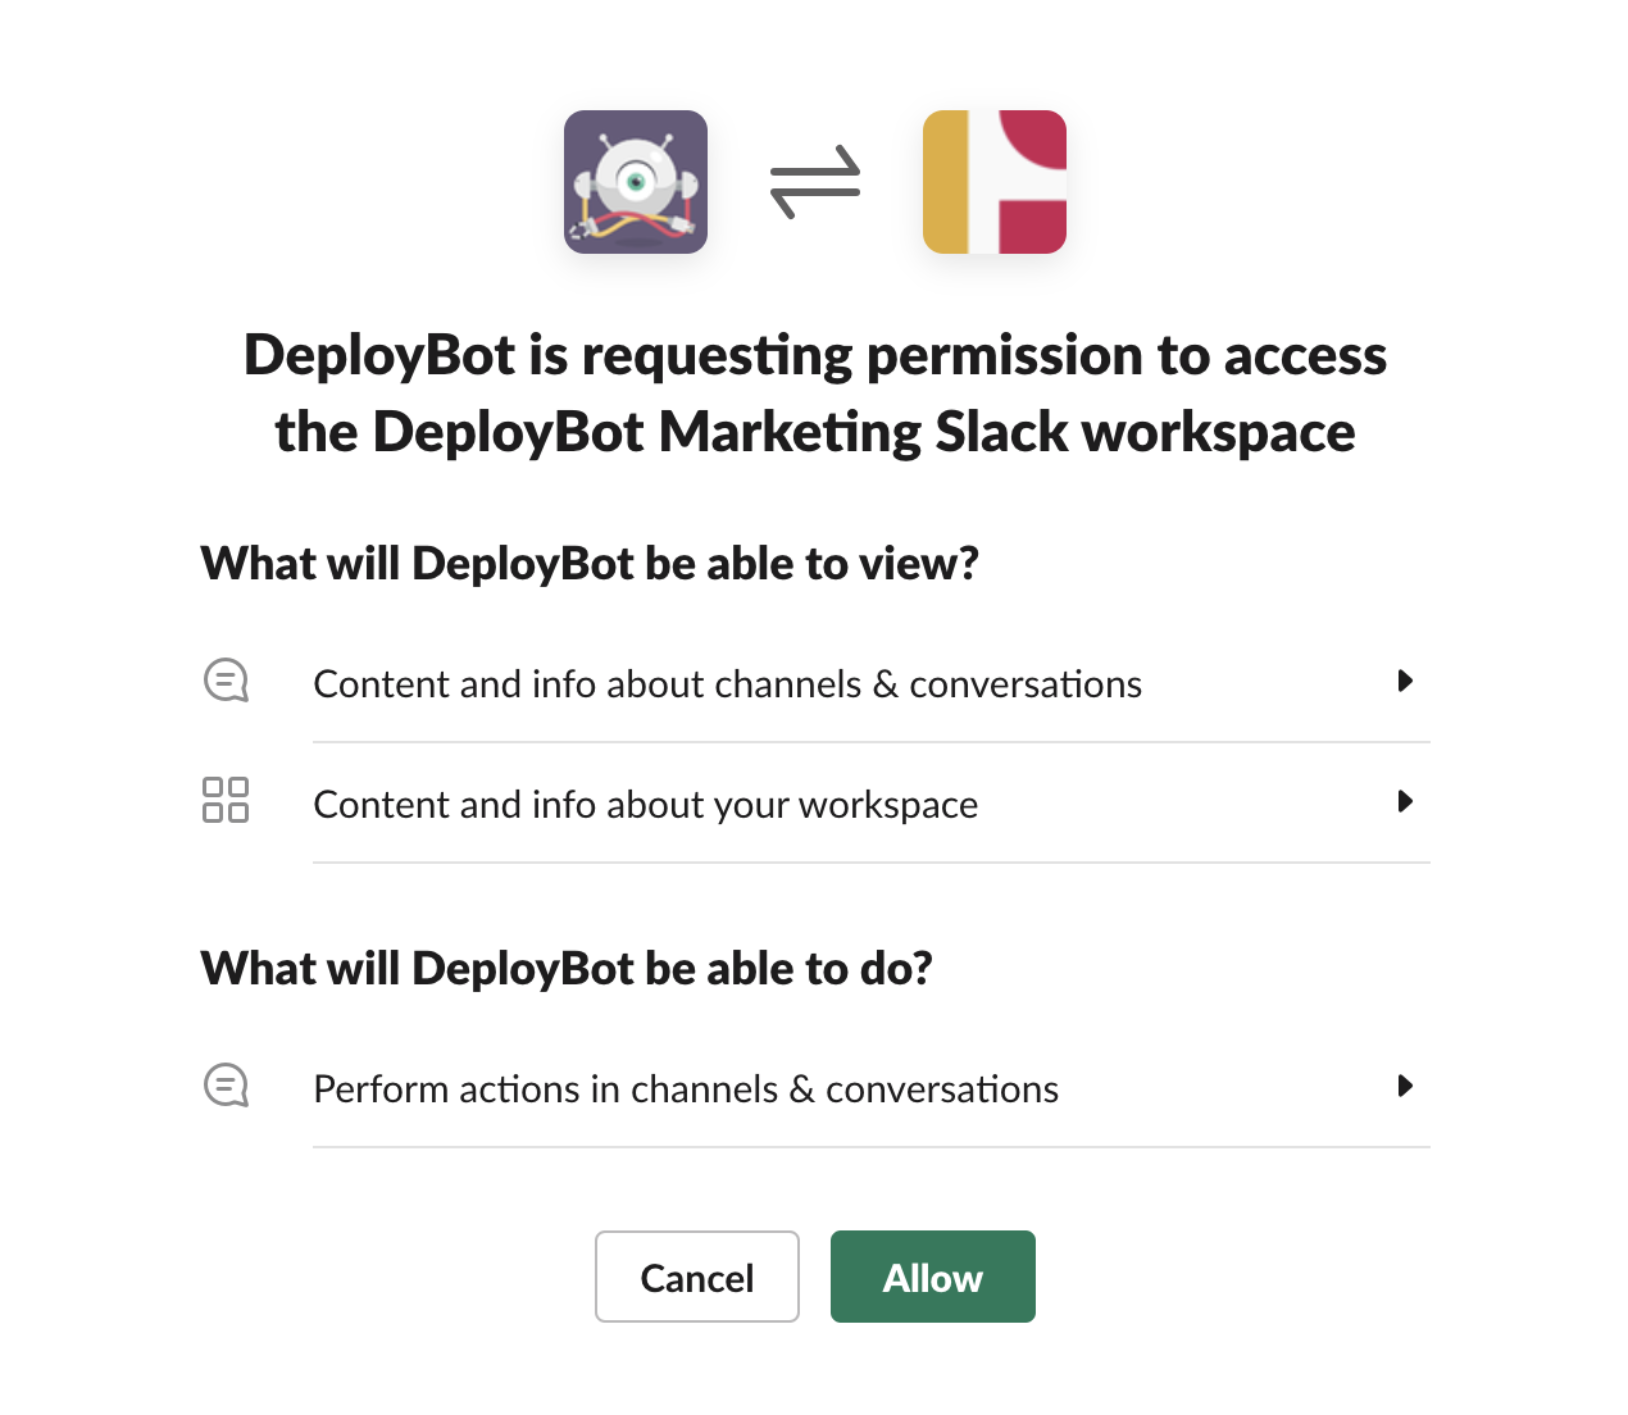Click the Cancel button

696,1276
